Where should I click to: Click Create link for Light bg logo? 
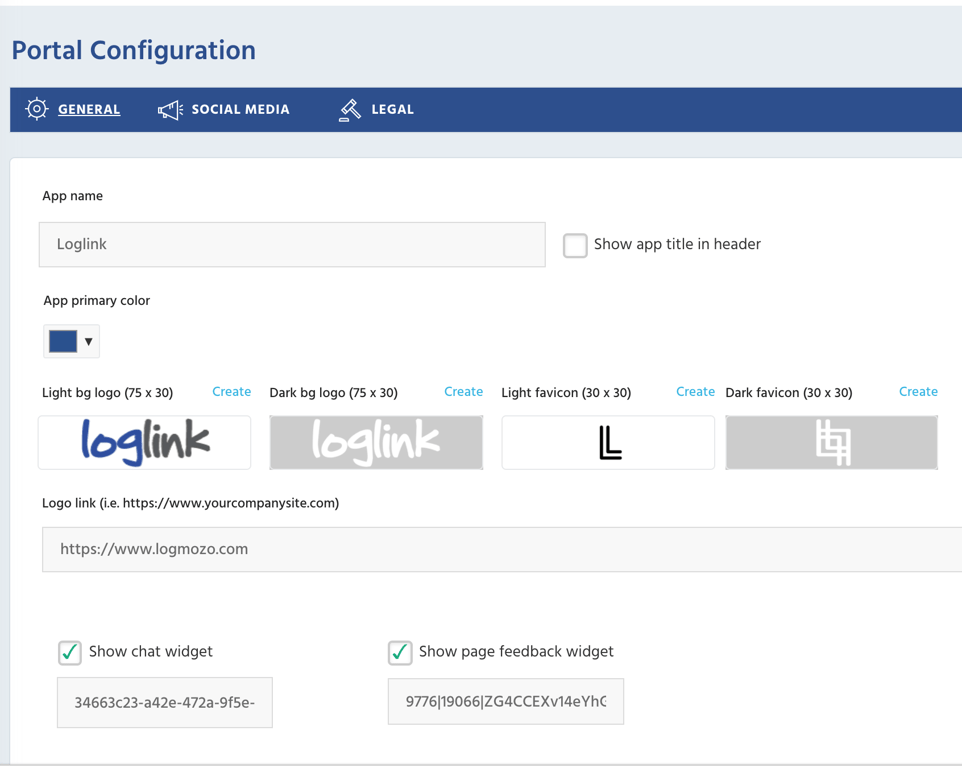click(231, 392)
